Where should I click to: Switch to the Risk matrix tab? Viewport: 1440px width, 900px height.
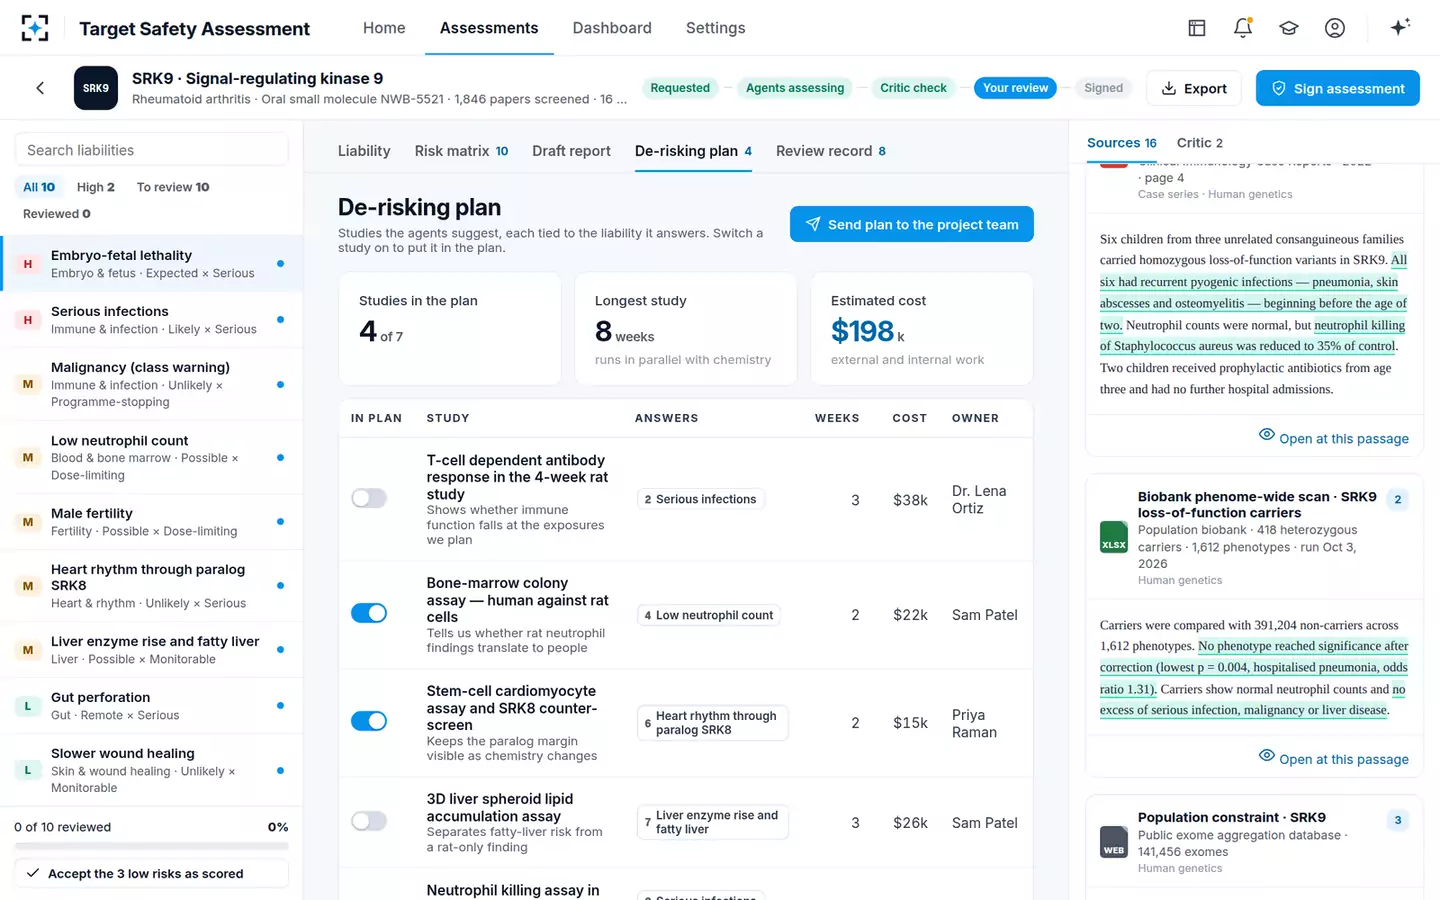pyautogui.click(x=462, y=151)
